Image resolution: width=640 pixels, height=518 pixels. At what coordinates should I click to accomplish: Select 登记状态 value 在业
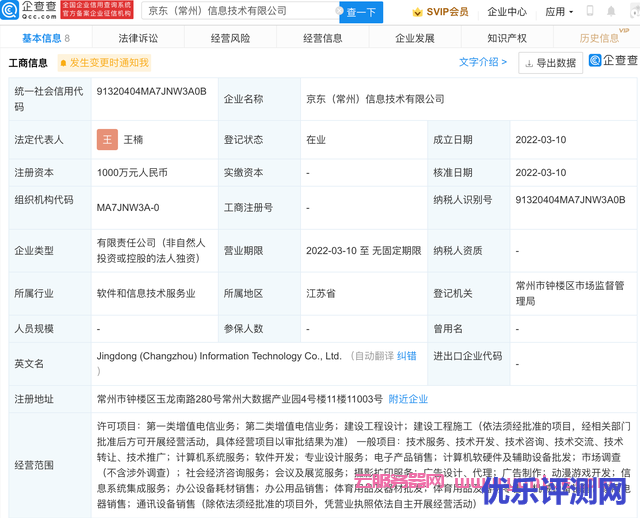[x=316, y=140]
